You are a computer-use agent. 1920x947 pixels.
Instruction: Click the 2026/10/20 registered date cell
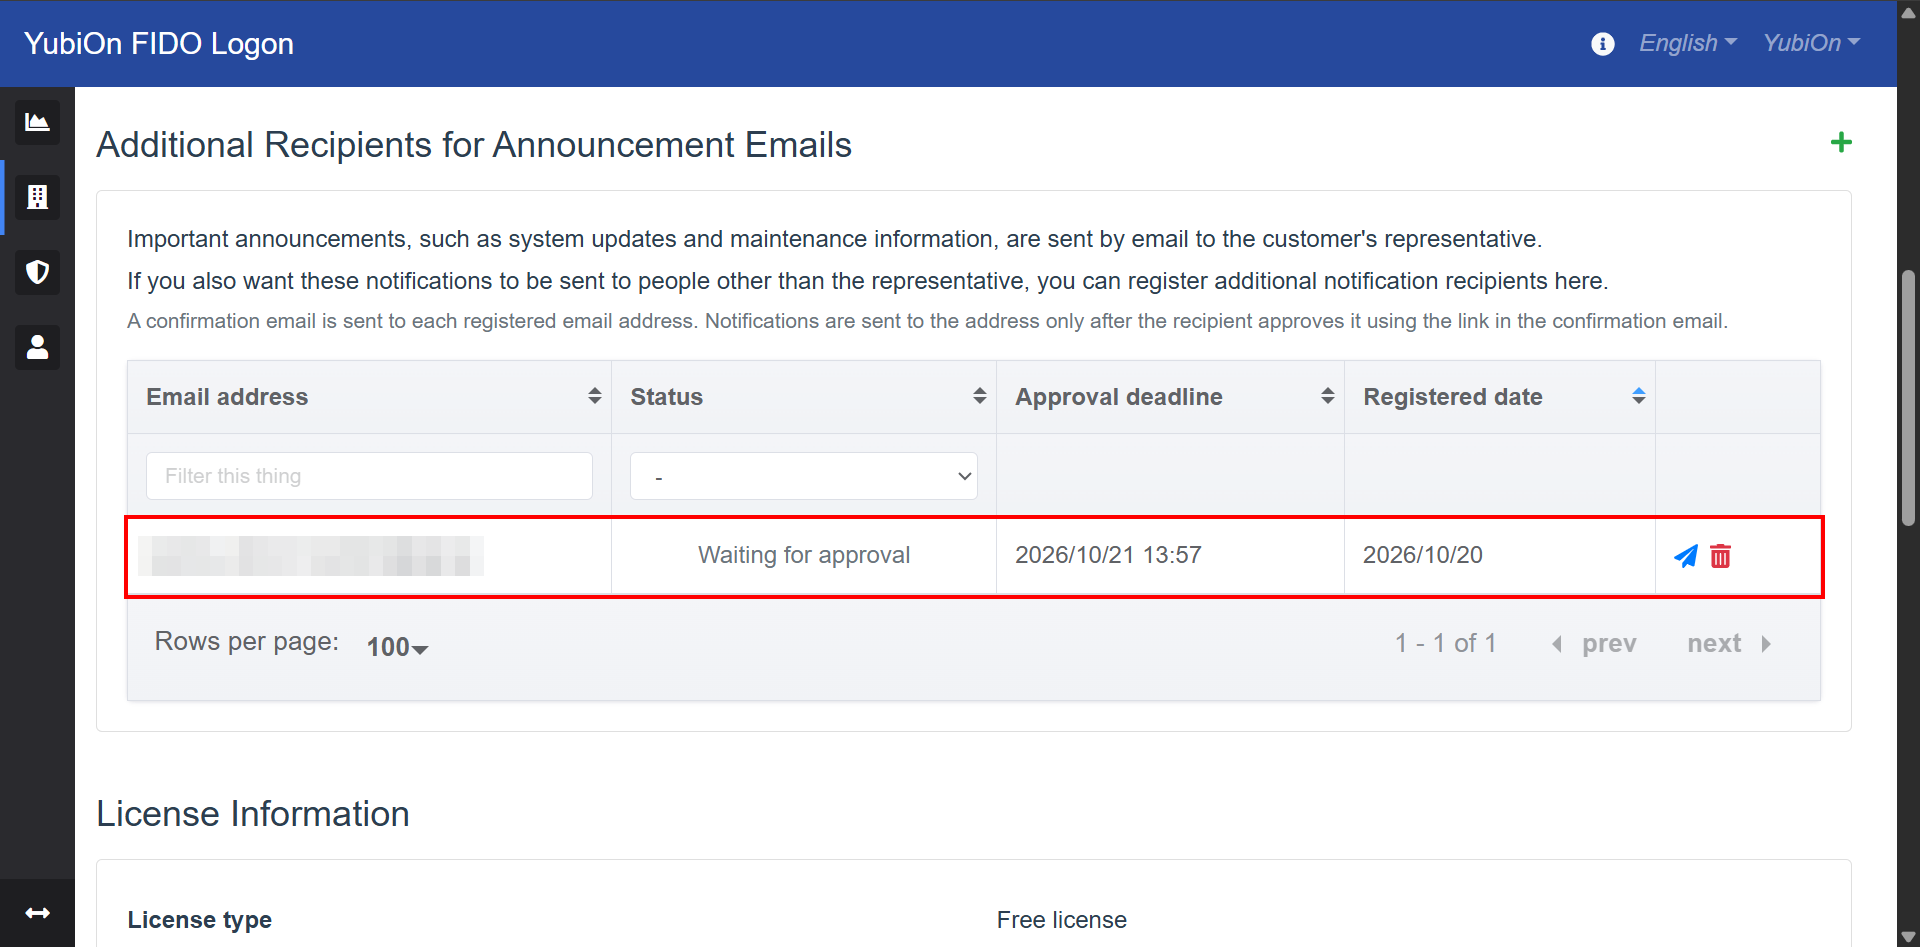(1500, 555)
